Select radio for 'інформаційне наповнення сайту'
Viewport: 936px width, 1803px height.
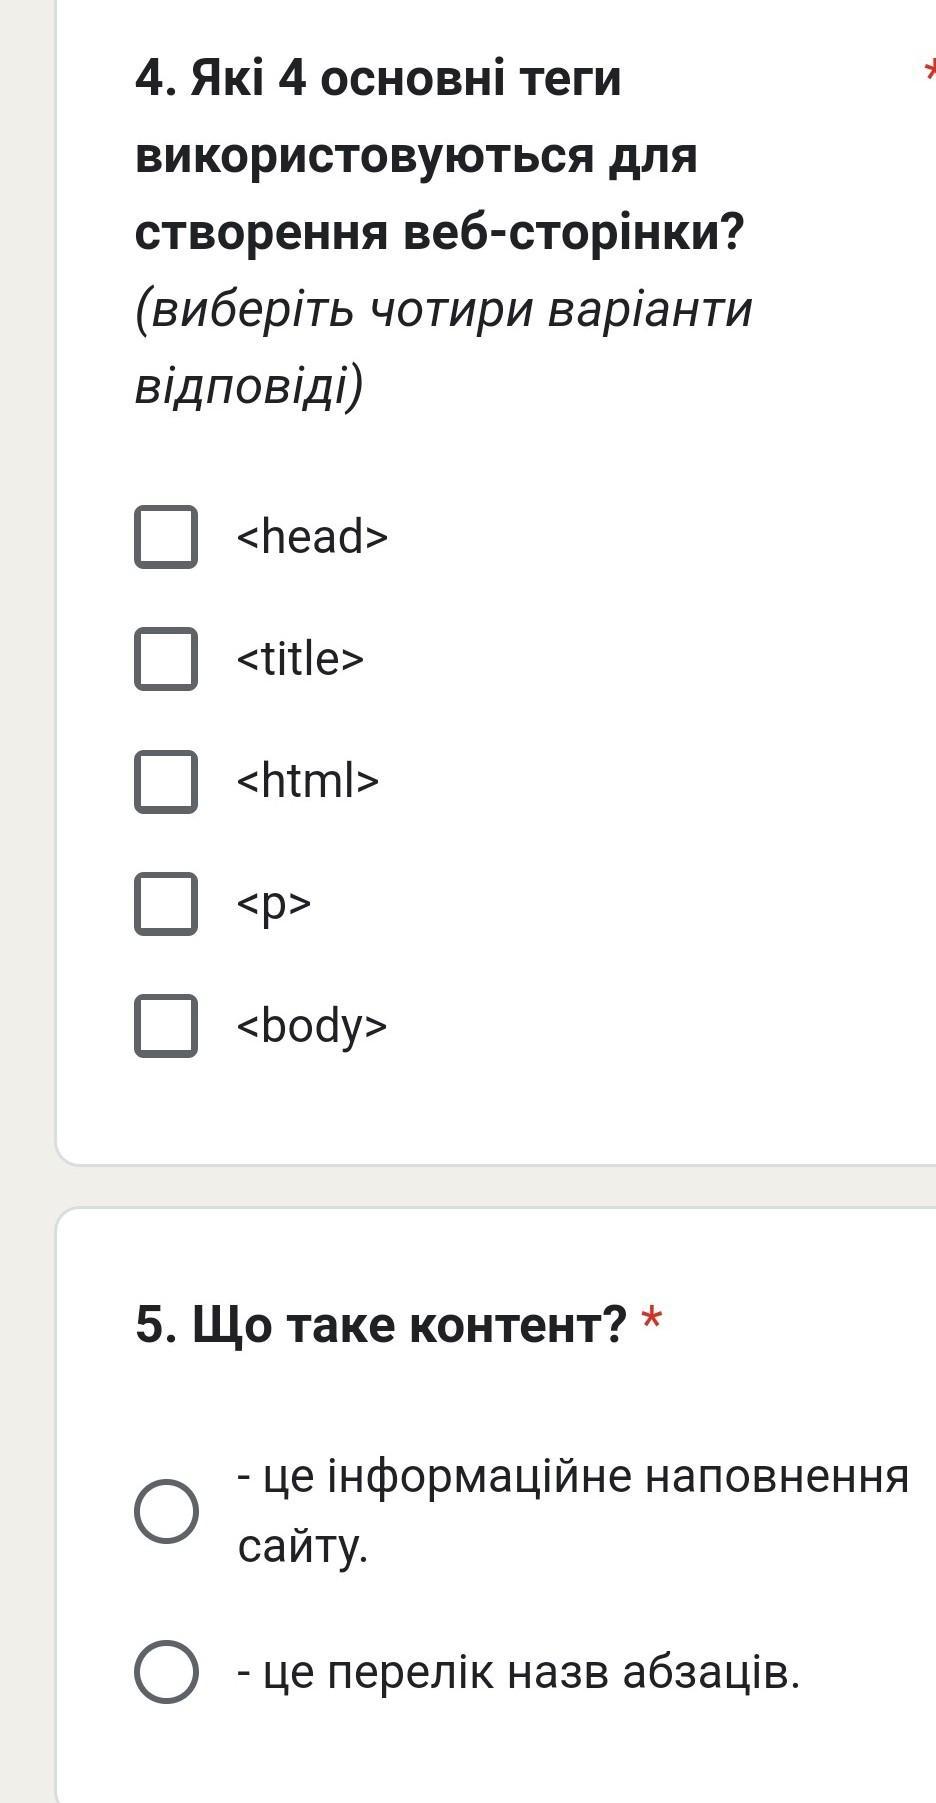(166, 1510)
